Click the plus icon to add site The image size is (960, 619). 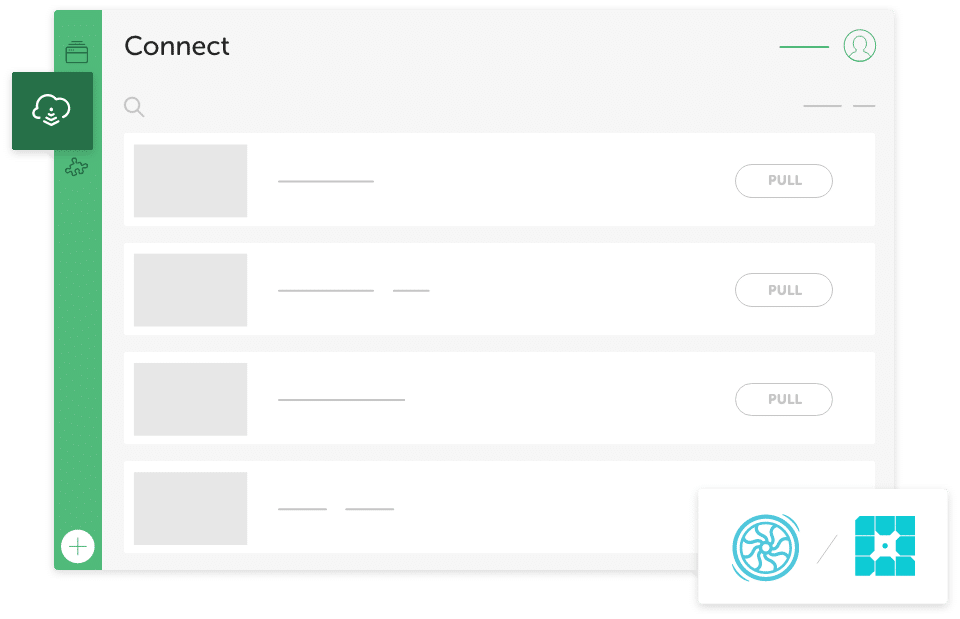coord(77,547)
